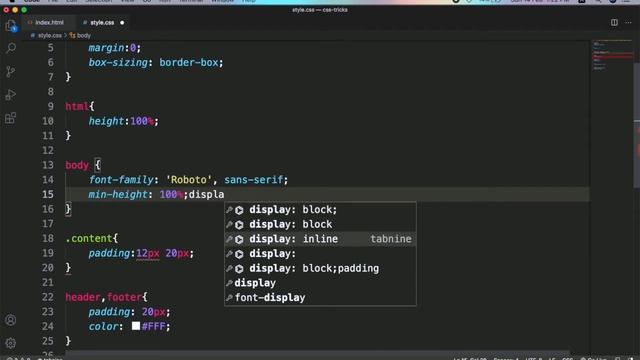Click the minimap code overview

pyautogui.click(x=611, y=56)
